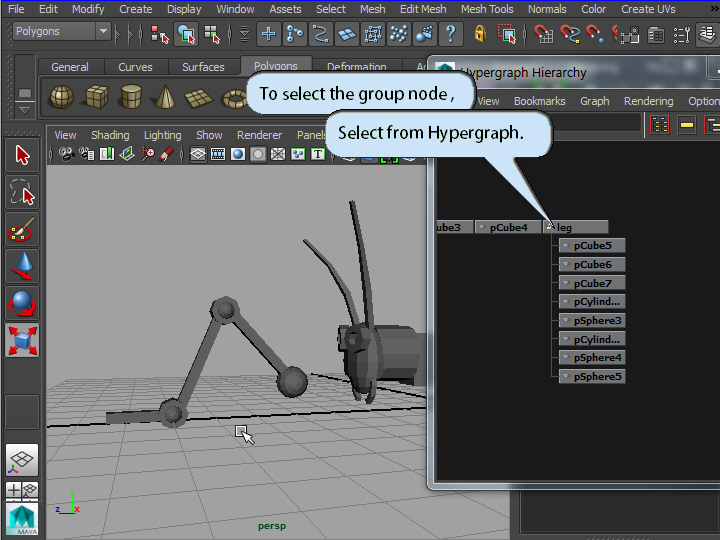Create a polygon torus from shelf
720x540 pixels.
(x=235, y=98)
